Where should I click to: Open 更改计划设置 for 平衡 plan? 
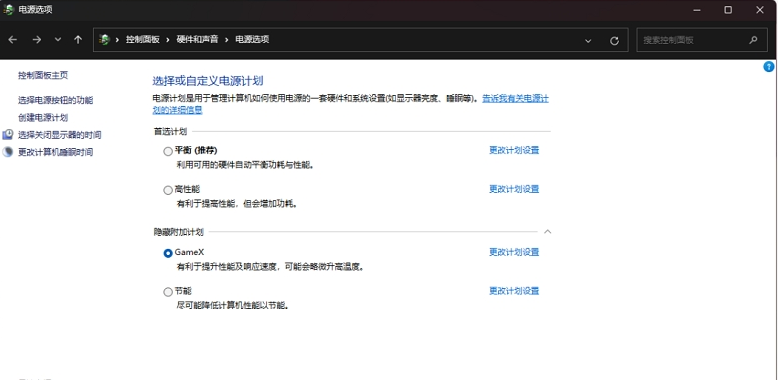[x=514, y=150]
